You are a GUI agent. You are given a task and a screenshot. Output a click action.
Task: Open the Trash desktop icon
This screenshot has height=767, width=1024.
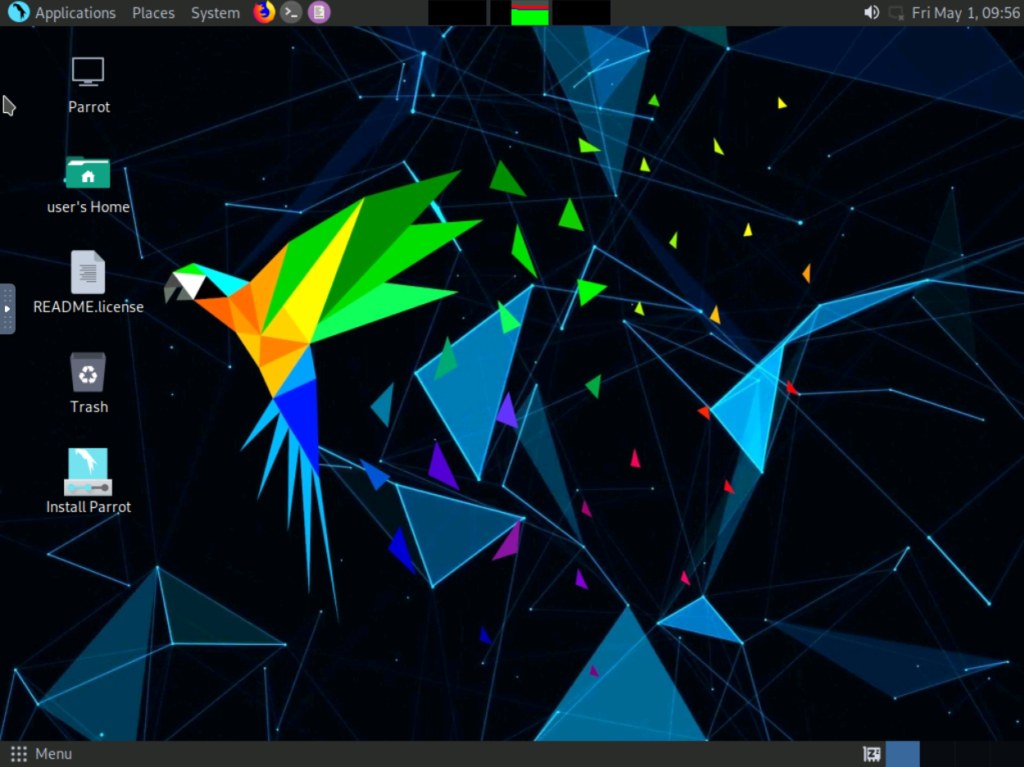(x=88, y=373)
